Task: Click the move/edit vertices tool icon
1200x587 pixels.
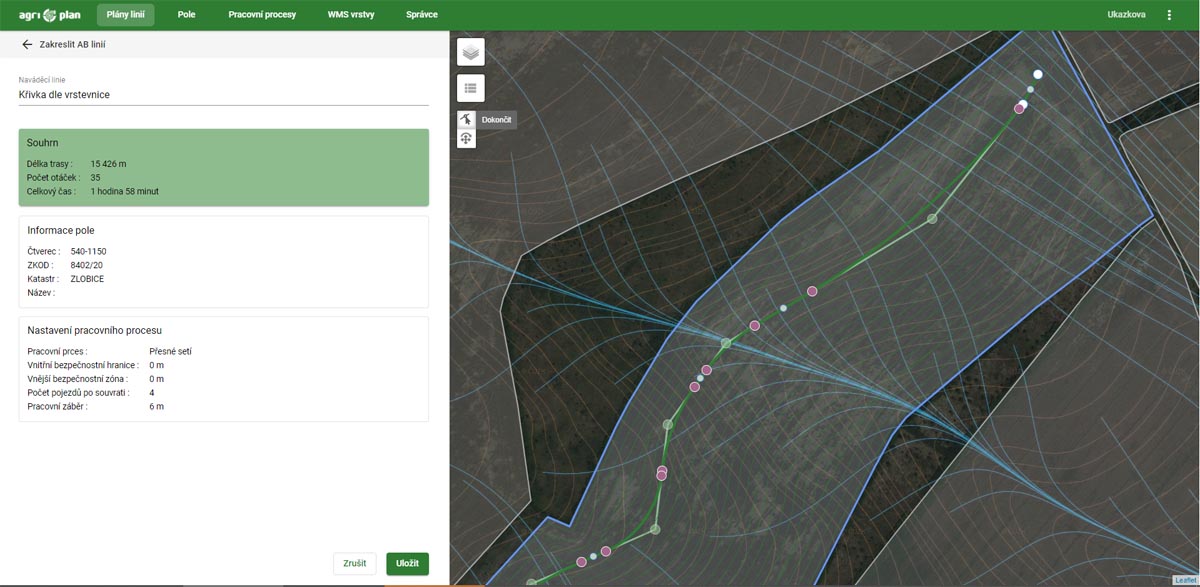Action: 466,139
